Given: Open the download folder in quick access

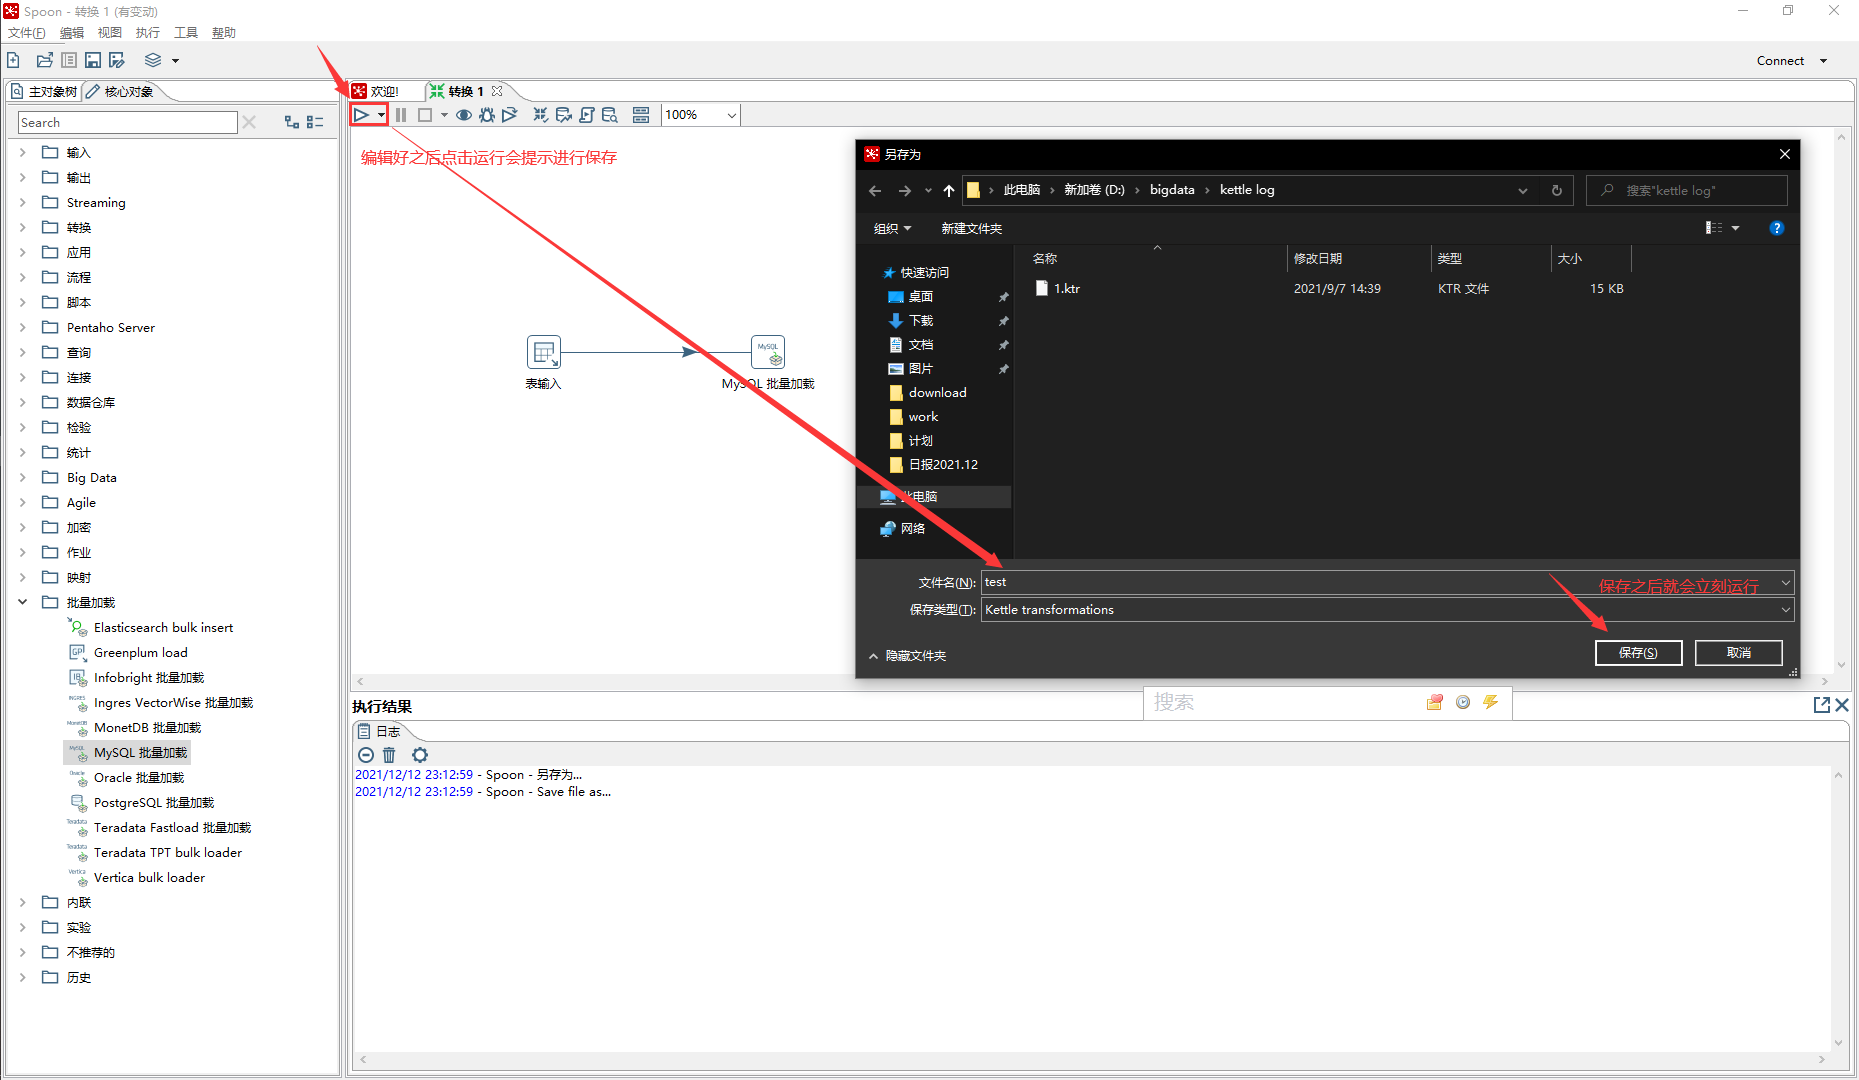Looking at the screenshot, I should point(937,392).
